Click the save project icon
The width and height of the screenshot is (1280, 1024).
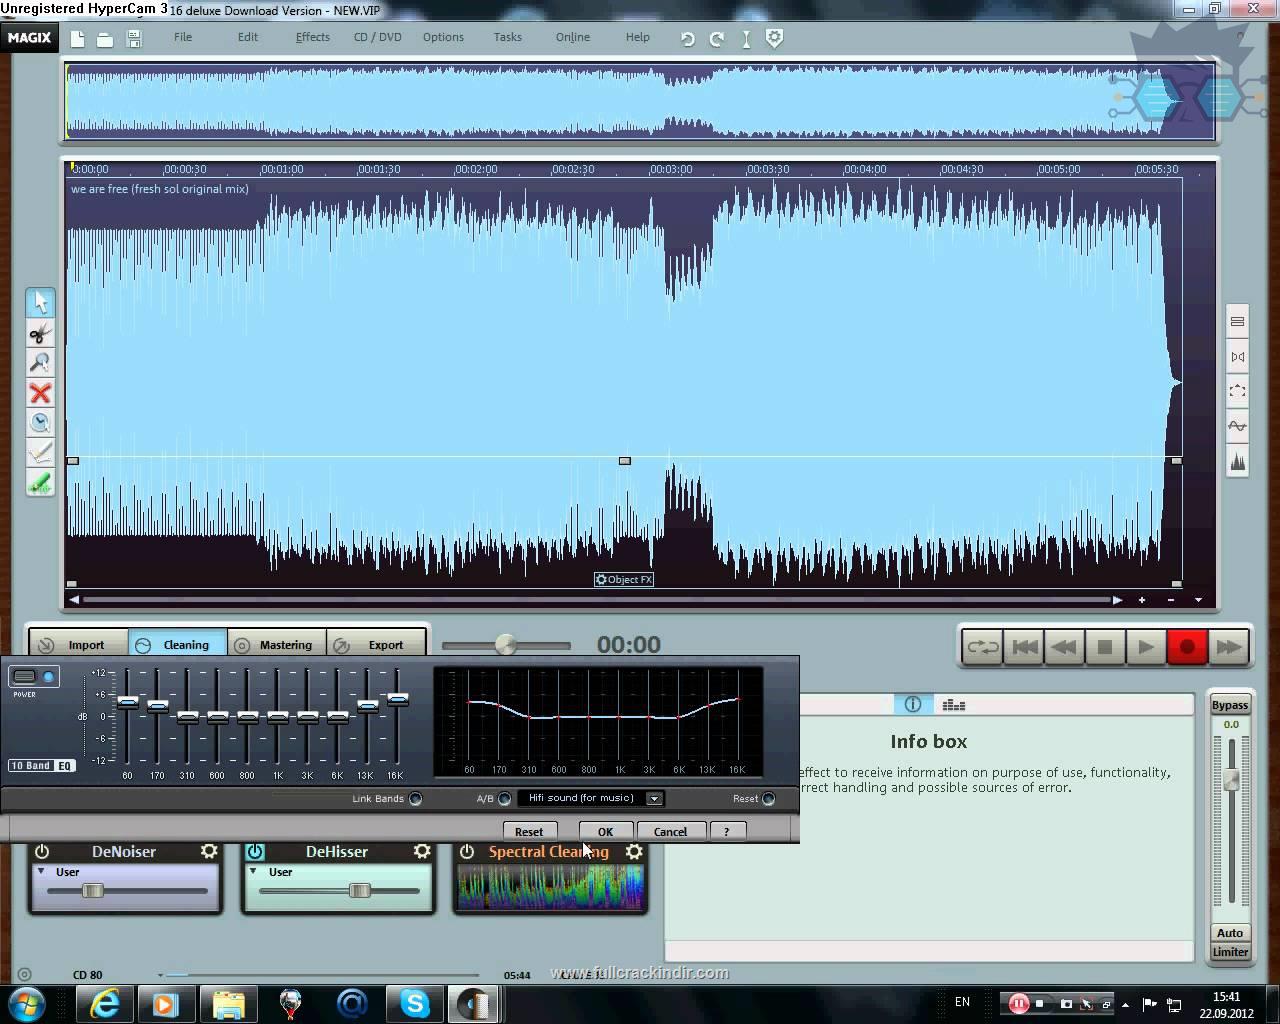(134, 39)
